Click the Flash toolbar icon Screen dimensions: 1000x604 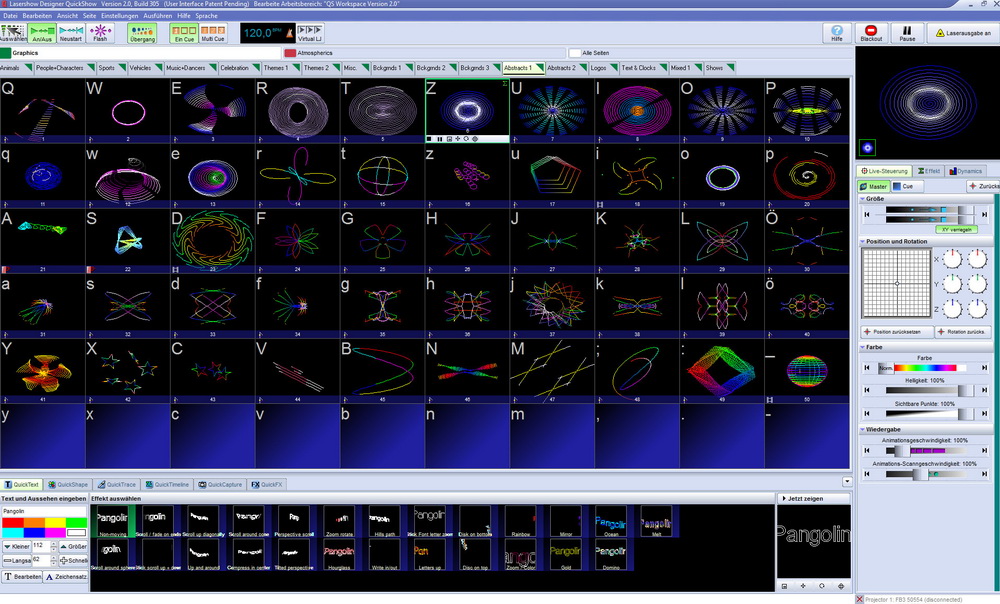pos(100,33)
